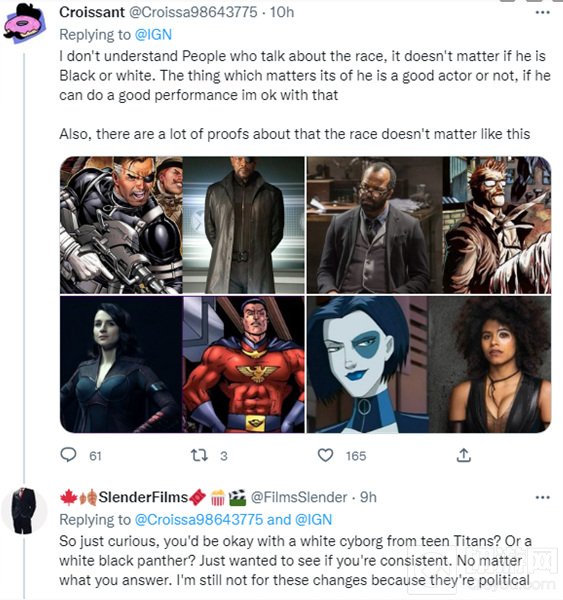The image size is (563, 600).
Task: Open the more options menu on Croissant's tweet
Action: click(x=542, y=13)
